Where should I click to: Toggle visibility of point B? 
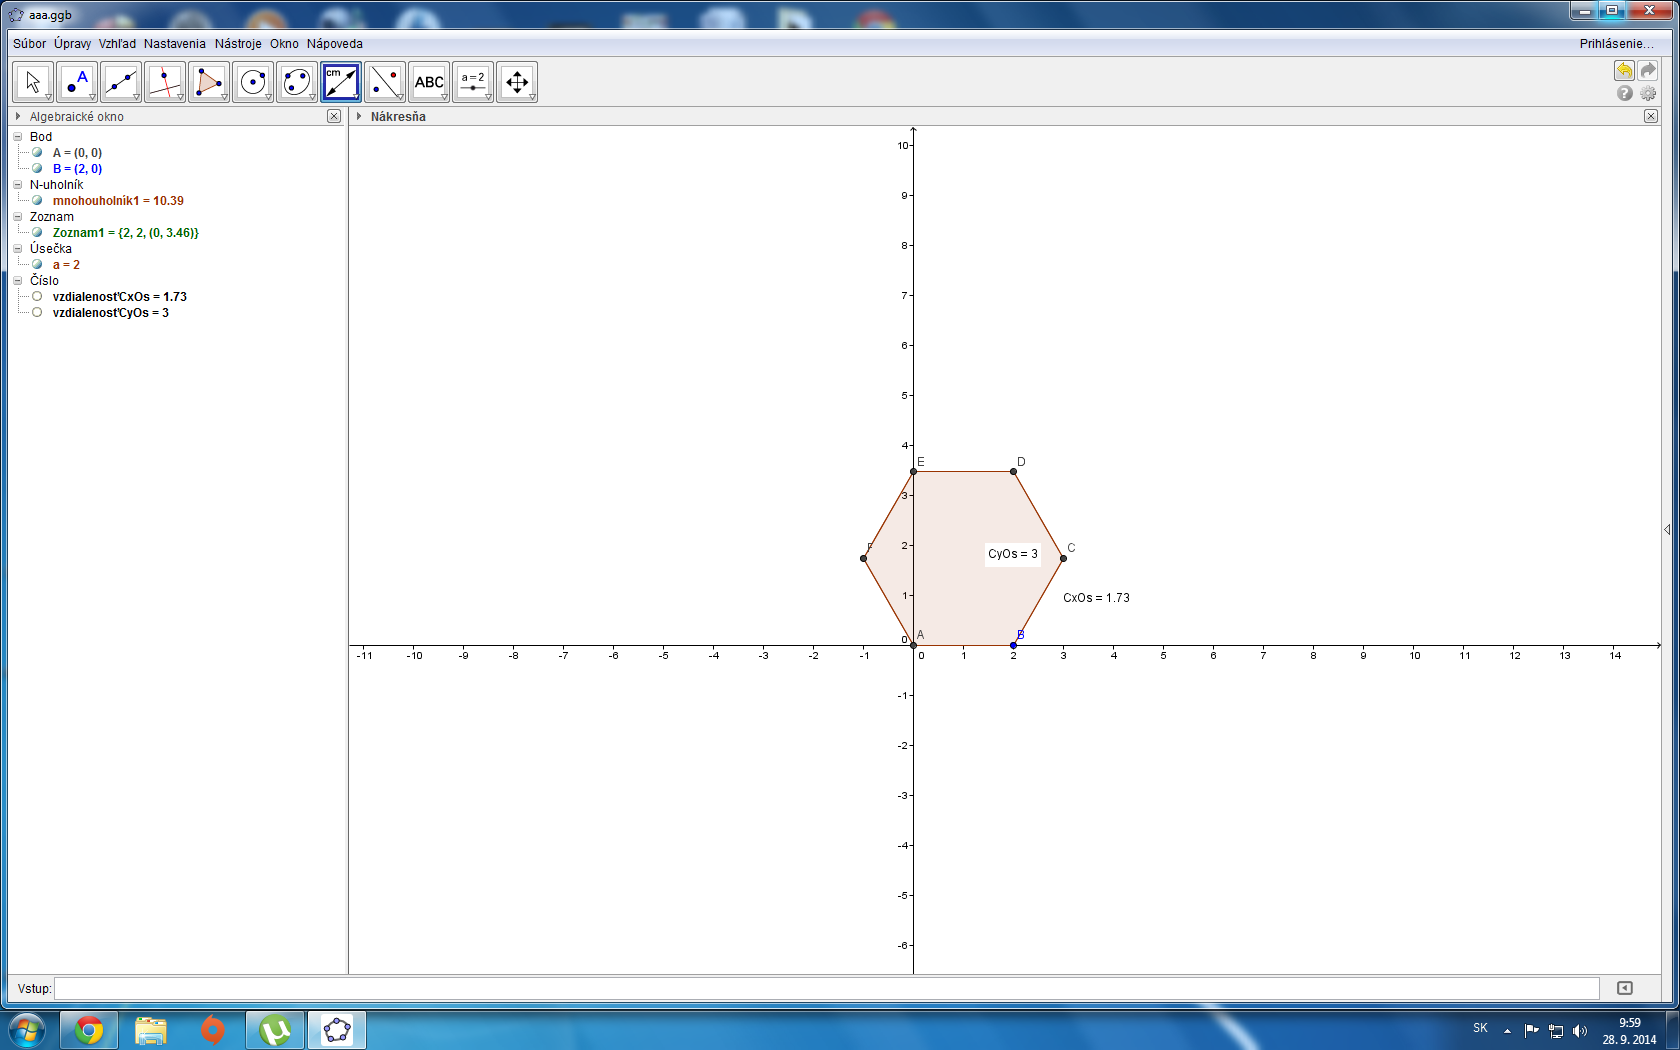(37, 168)
